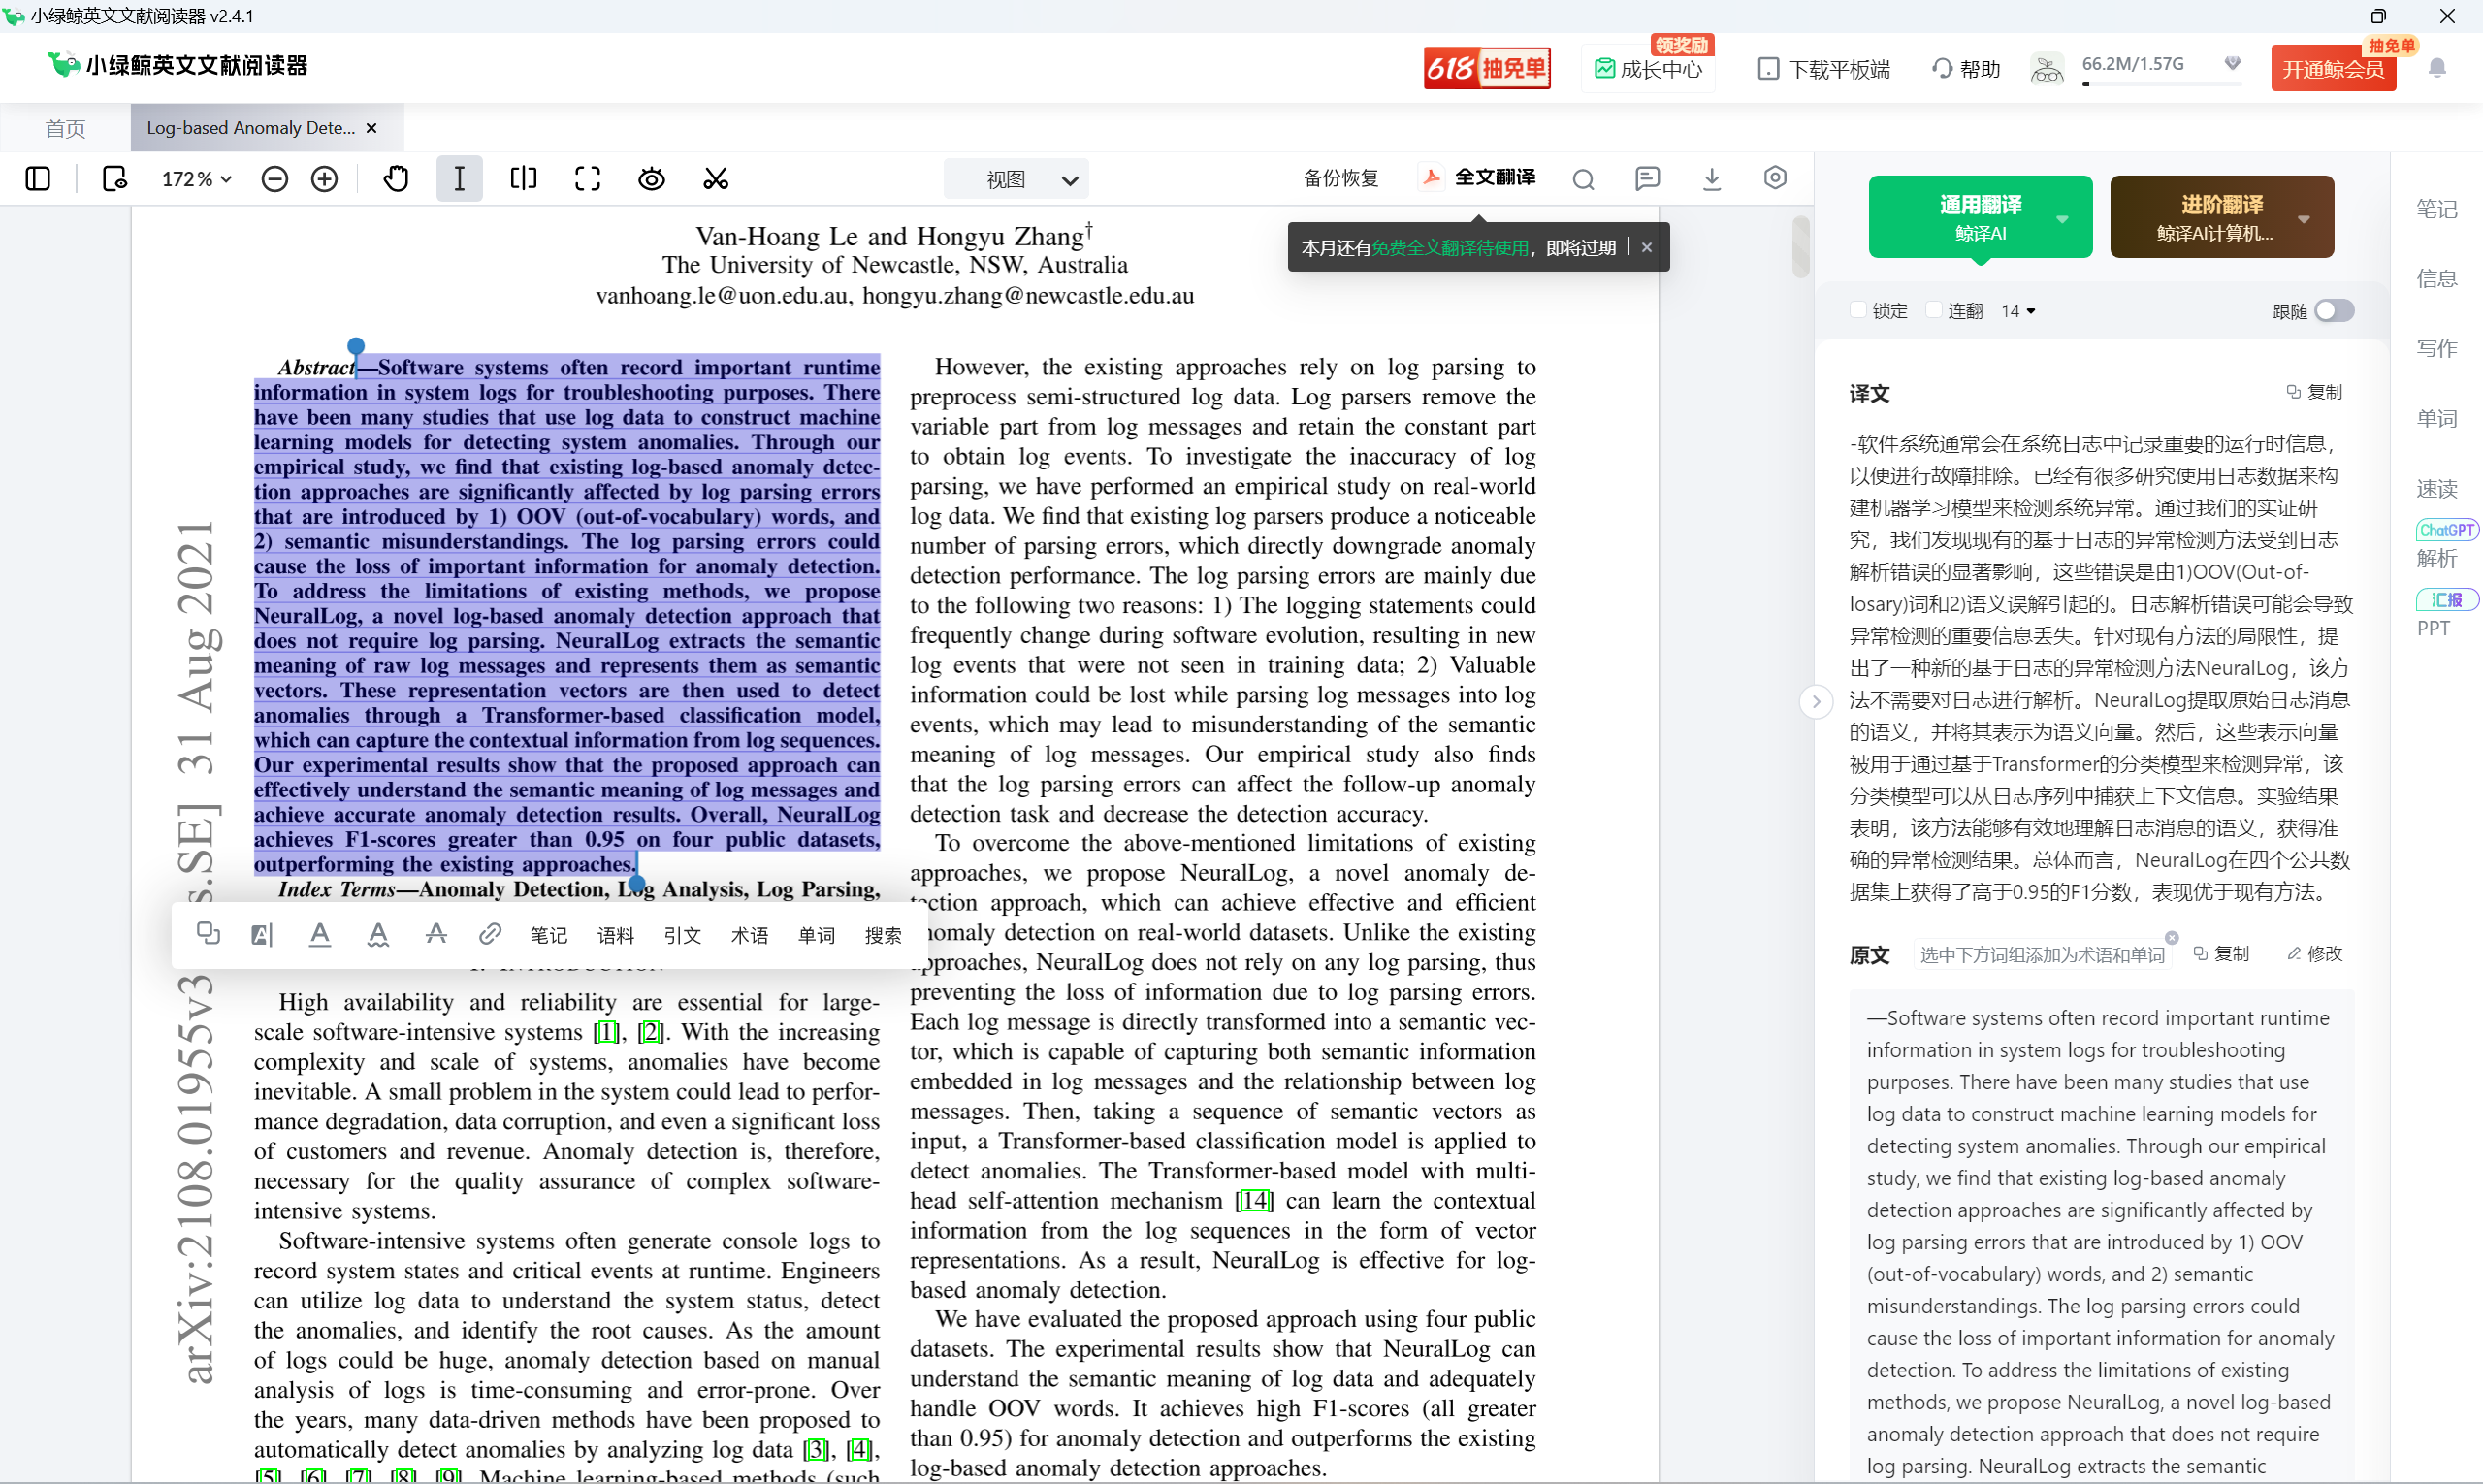Viewport: 2483px width, 1484px height.
Task: Open the 笔记 side panel tab
Action: pos(2436,209)
